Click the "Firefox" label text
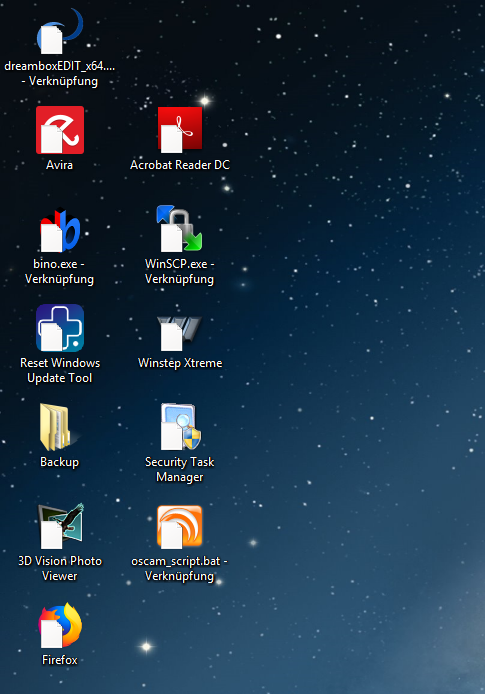Image resolution: width=485 pixels, height=694 pixels. tap(60, 660)
